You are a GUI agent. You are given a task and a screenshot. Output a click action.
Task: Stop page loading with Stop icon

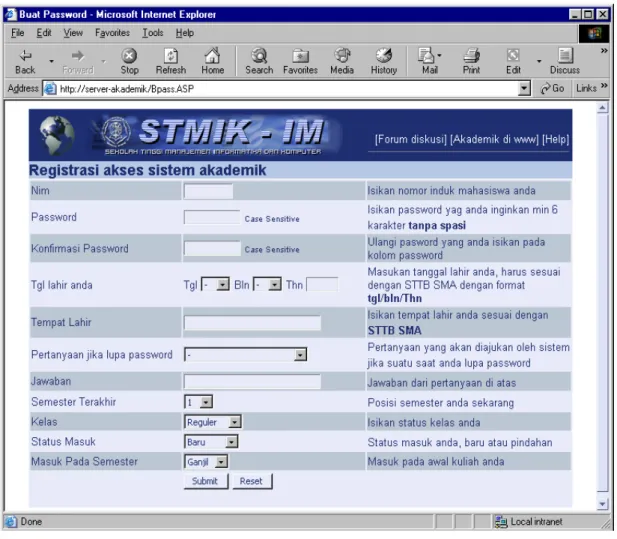pyautogui.click(x=129, y=56)
